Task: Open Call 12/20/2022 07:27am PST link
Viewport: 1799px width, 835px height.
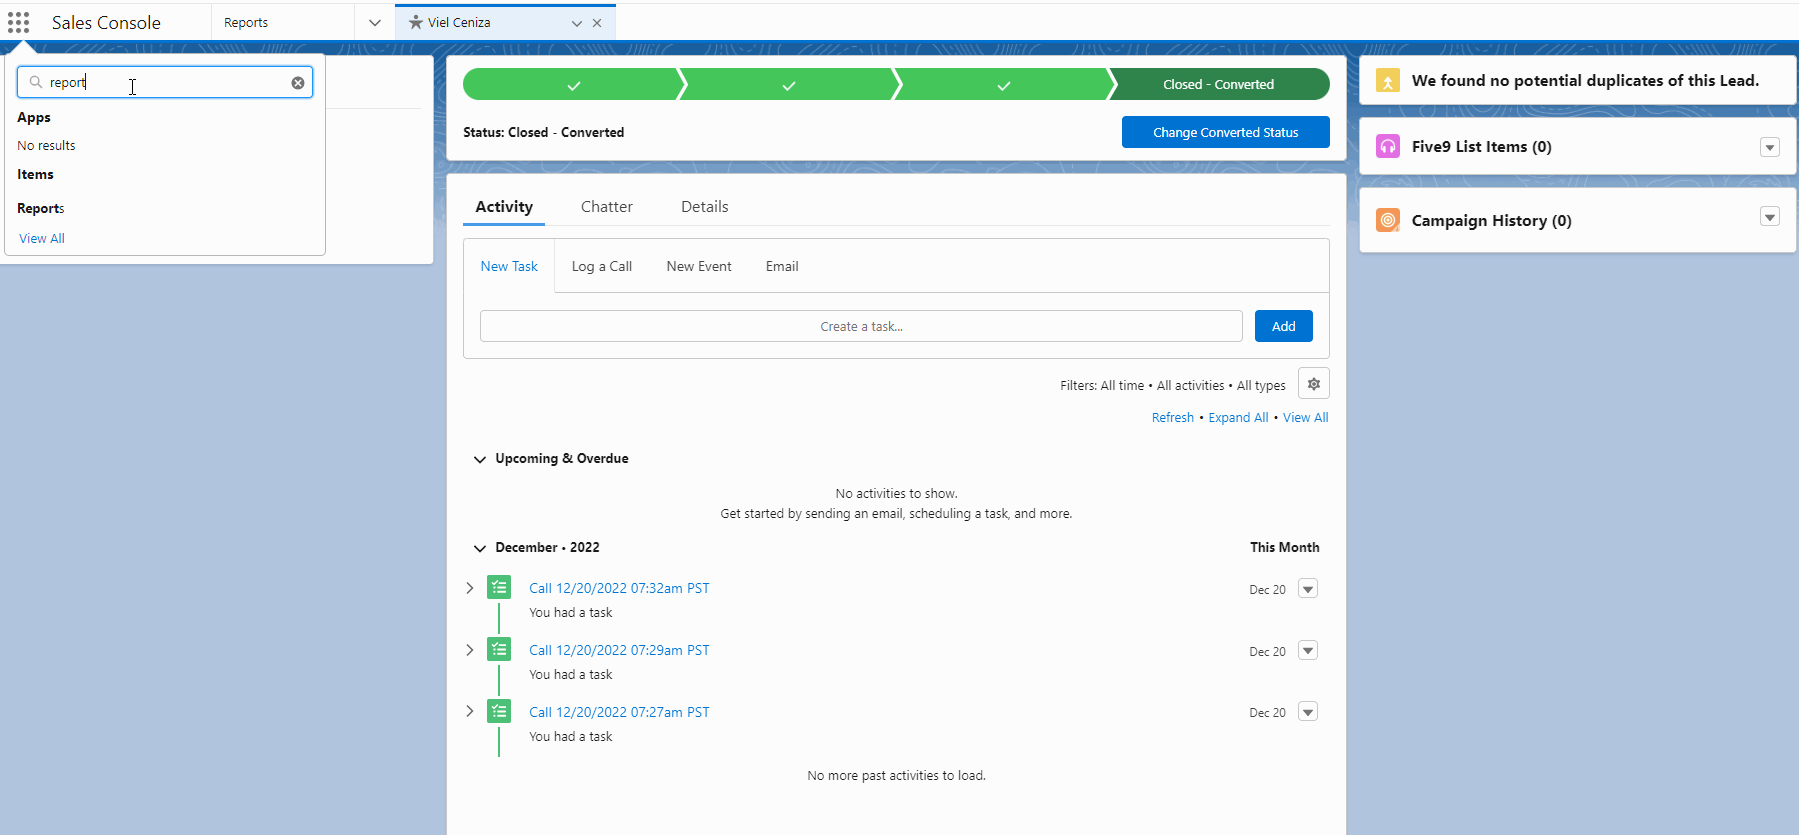Action: click(619, 712)
